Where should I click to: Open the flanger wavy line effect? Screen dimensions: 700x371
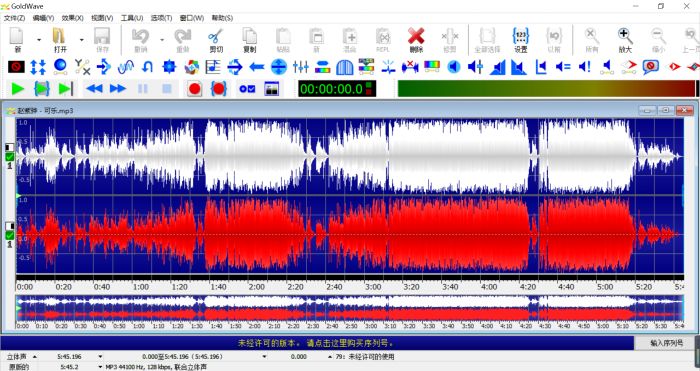[x=125, y=67]
